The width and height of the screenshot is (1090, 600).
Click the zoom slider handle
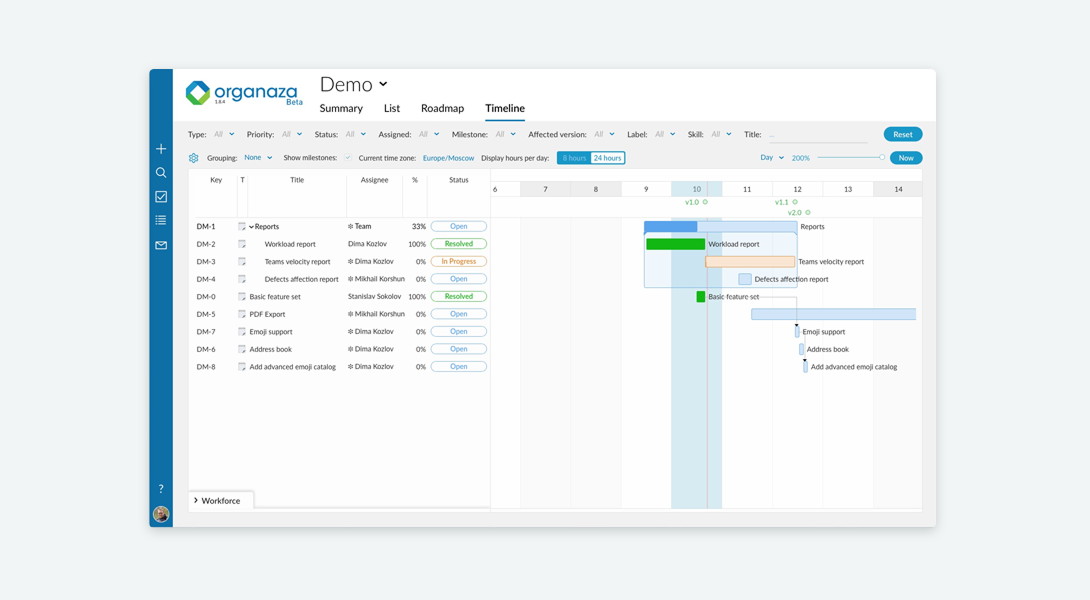[881, 158]
